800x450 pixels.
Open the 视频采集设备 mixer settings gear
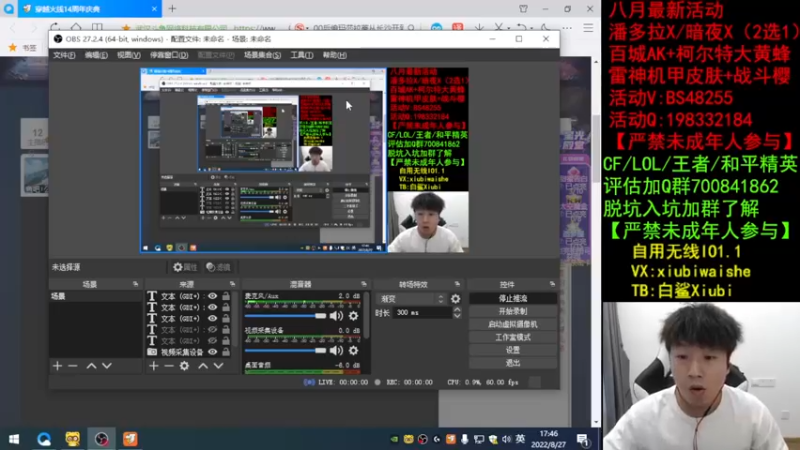(x=353, y=351)
